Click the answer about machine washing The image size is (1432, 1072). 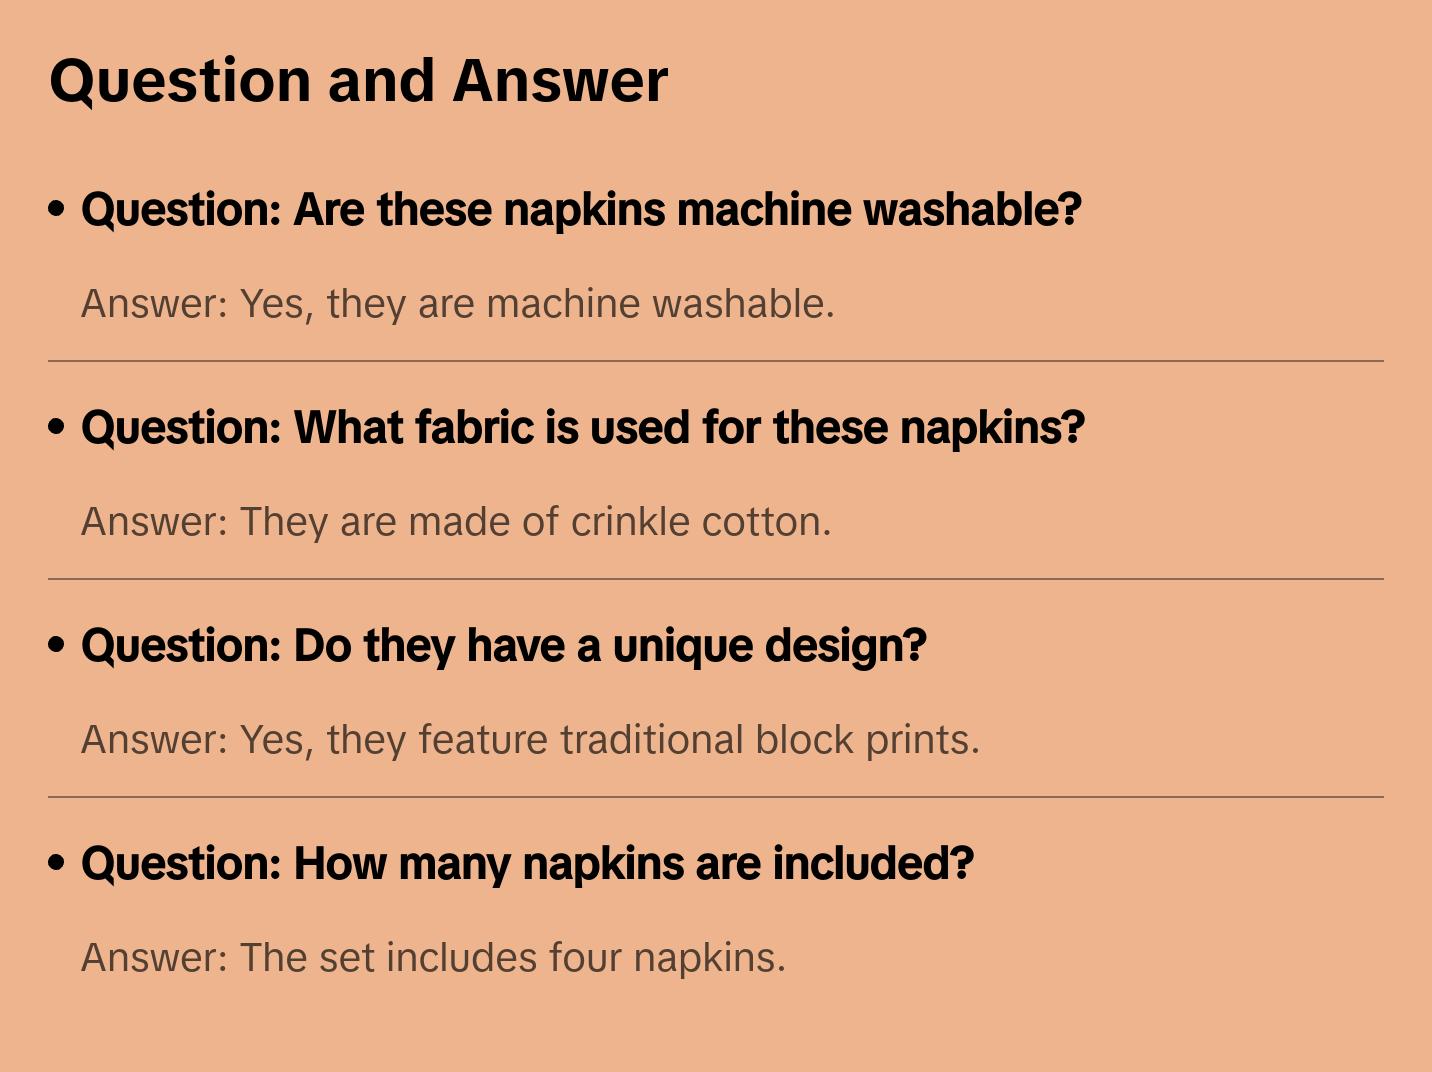click(x=457, y=304)
